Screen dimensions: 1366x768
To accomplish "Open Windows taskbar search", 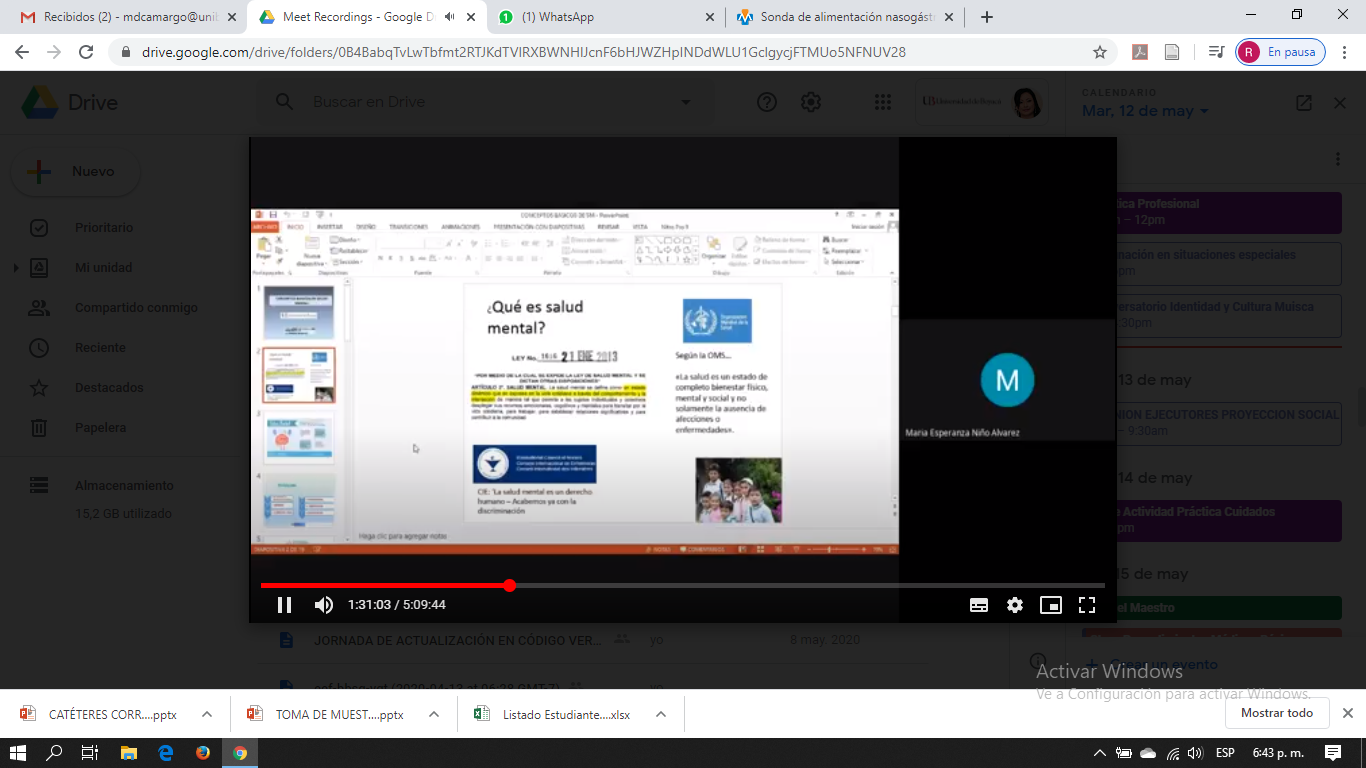I will (x=54, y=752).
